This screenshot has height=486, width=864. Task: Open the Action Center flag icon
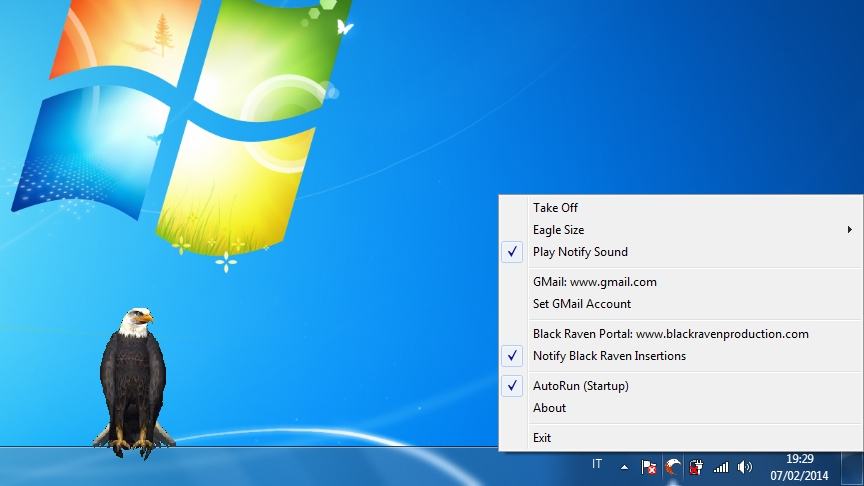(649, 467)
